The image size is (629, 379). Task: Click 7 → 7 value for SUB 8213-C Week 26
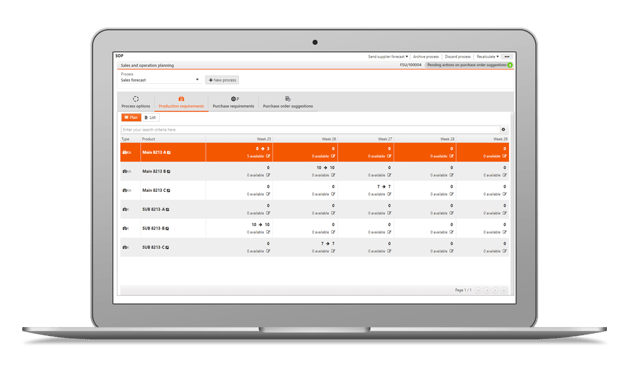[x=328, y=243]
